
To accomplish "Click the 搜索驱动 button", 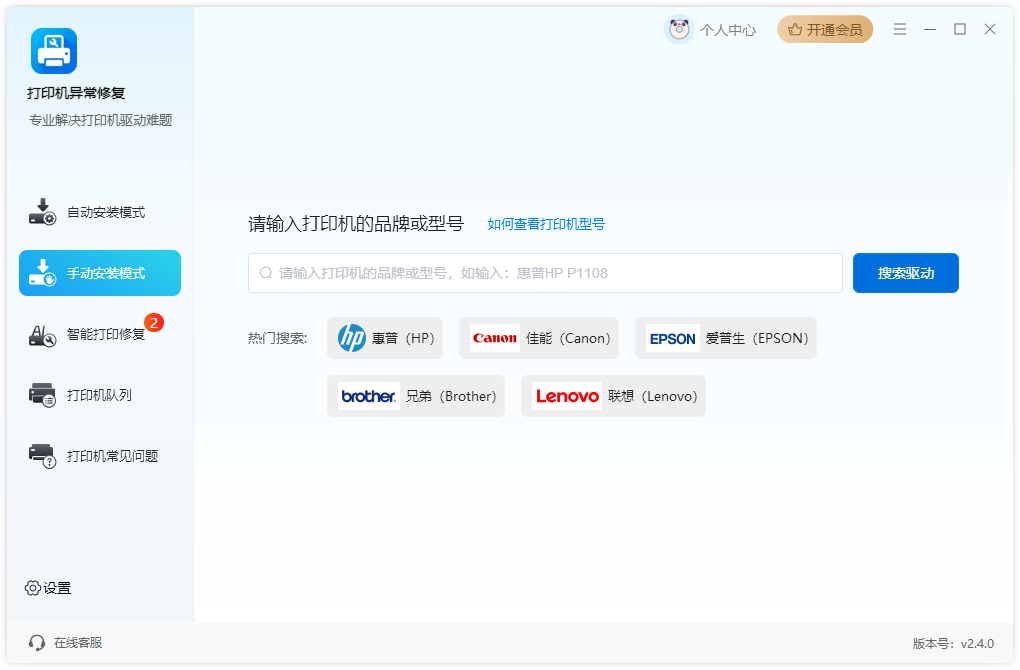I will pos(906,273).
